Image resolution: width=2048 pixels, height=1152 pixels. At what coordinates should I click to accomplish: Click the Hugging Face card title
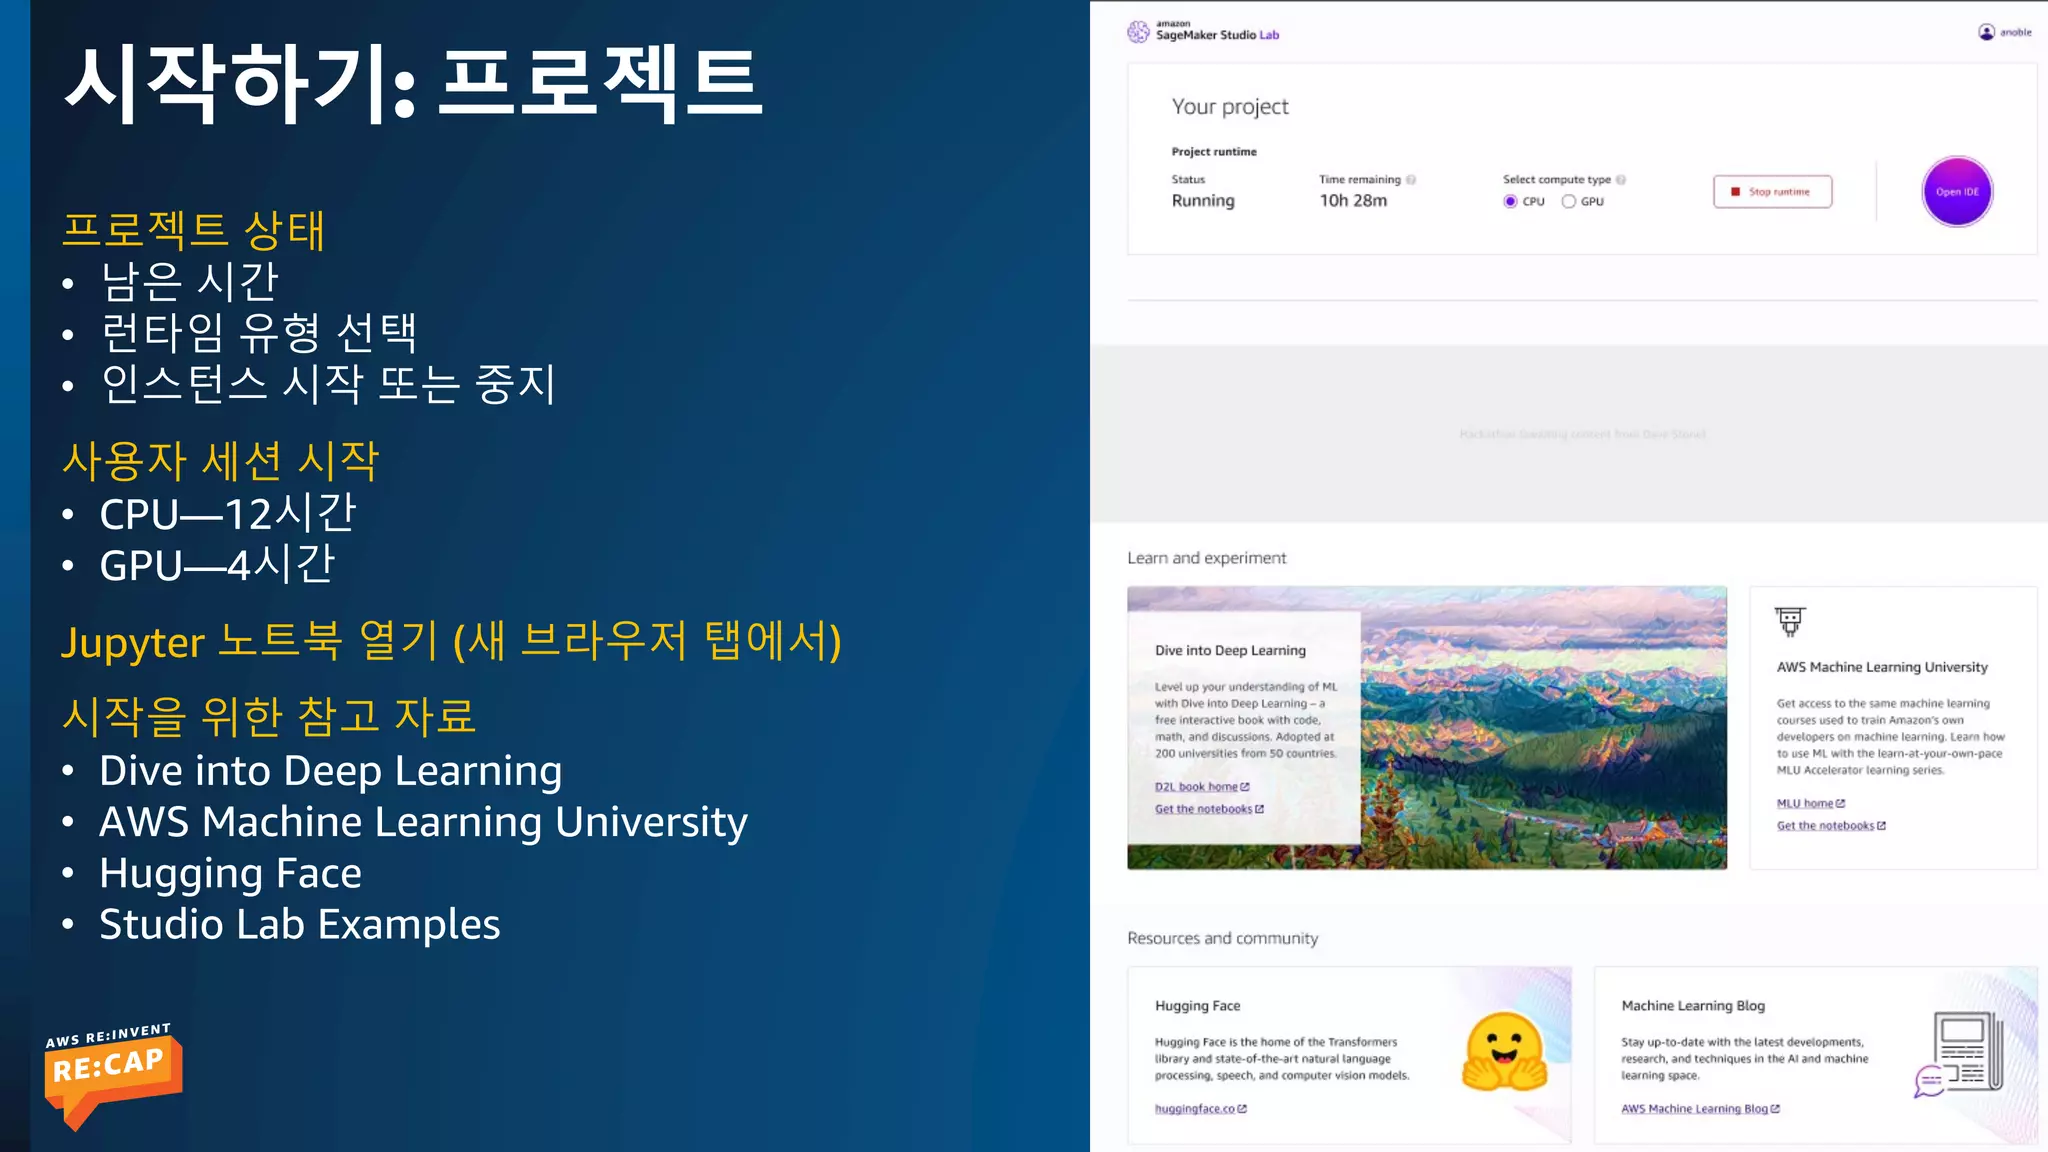1197,1006
